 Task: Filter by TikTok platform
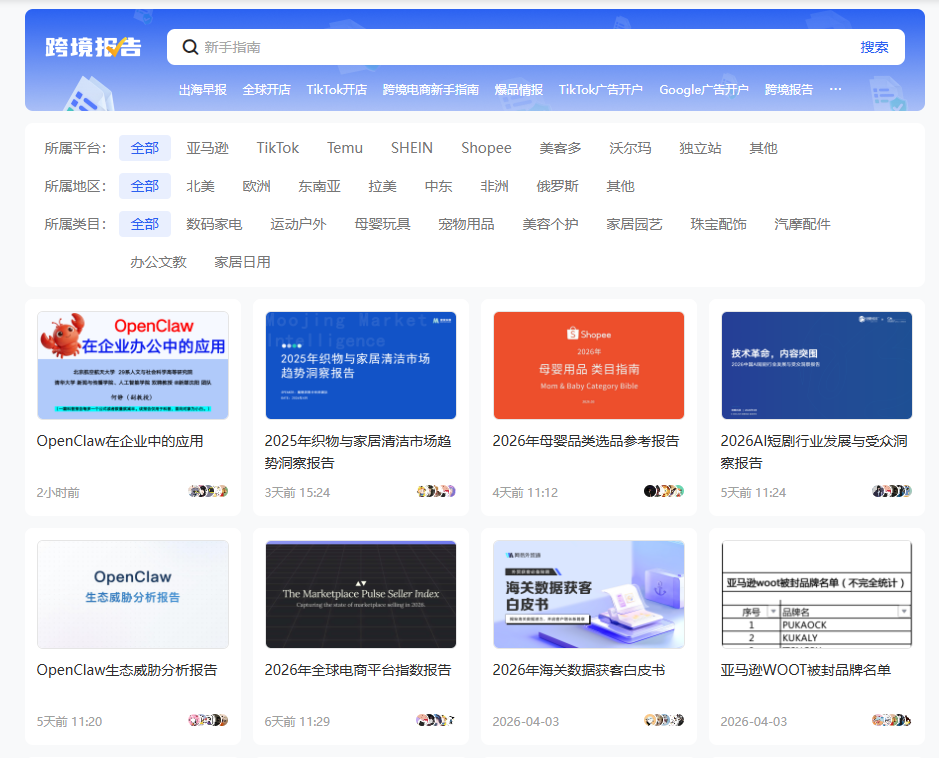(277, 148)
